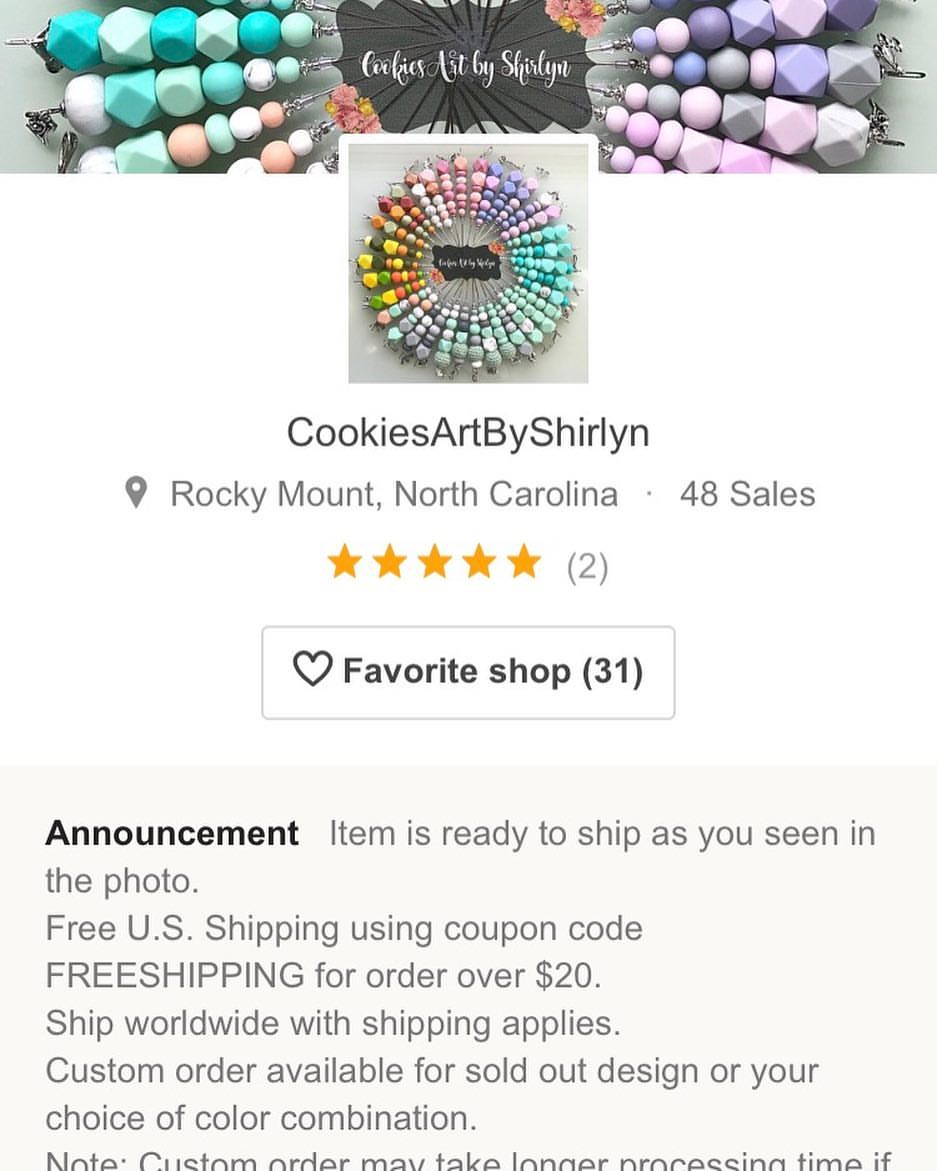Click the heart icon on Favorite shop
Viewport: 937px width, 1171px height.
tap(312, 669)
